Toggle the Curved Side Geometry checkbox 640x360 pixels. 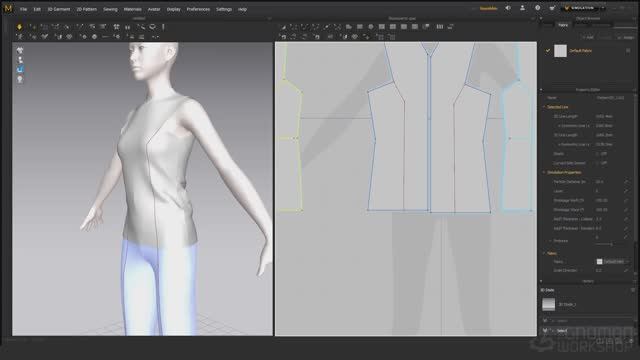598,163
